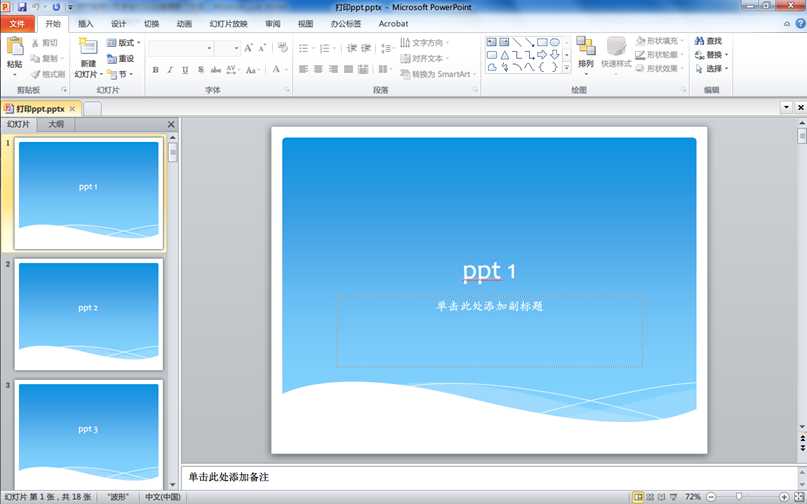This screenshot has height=504, width=807.
Task: Click the Slide Show status bar icon
Action: (x=673, y=497)
